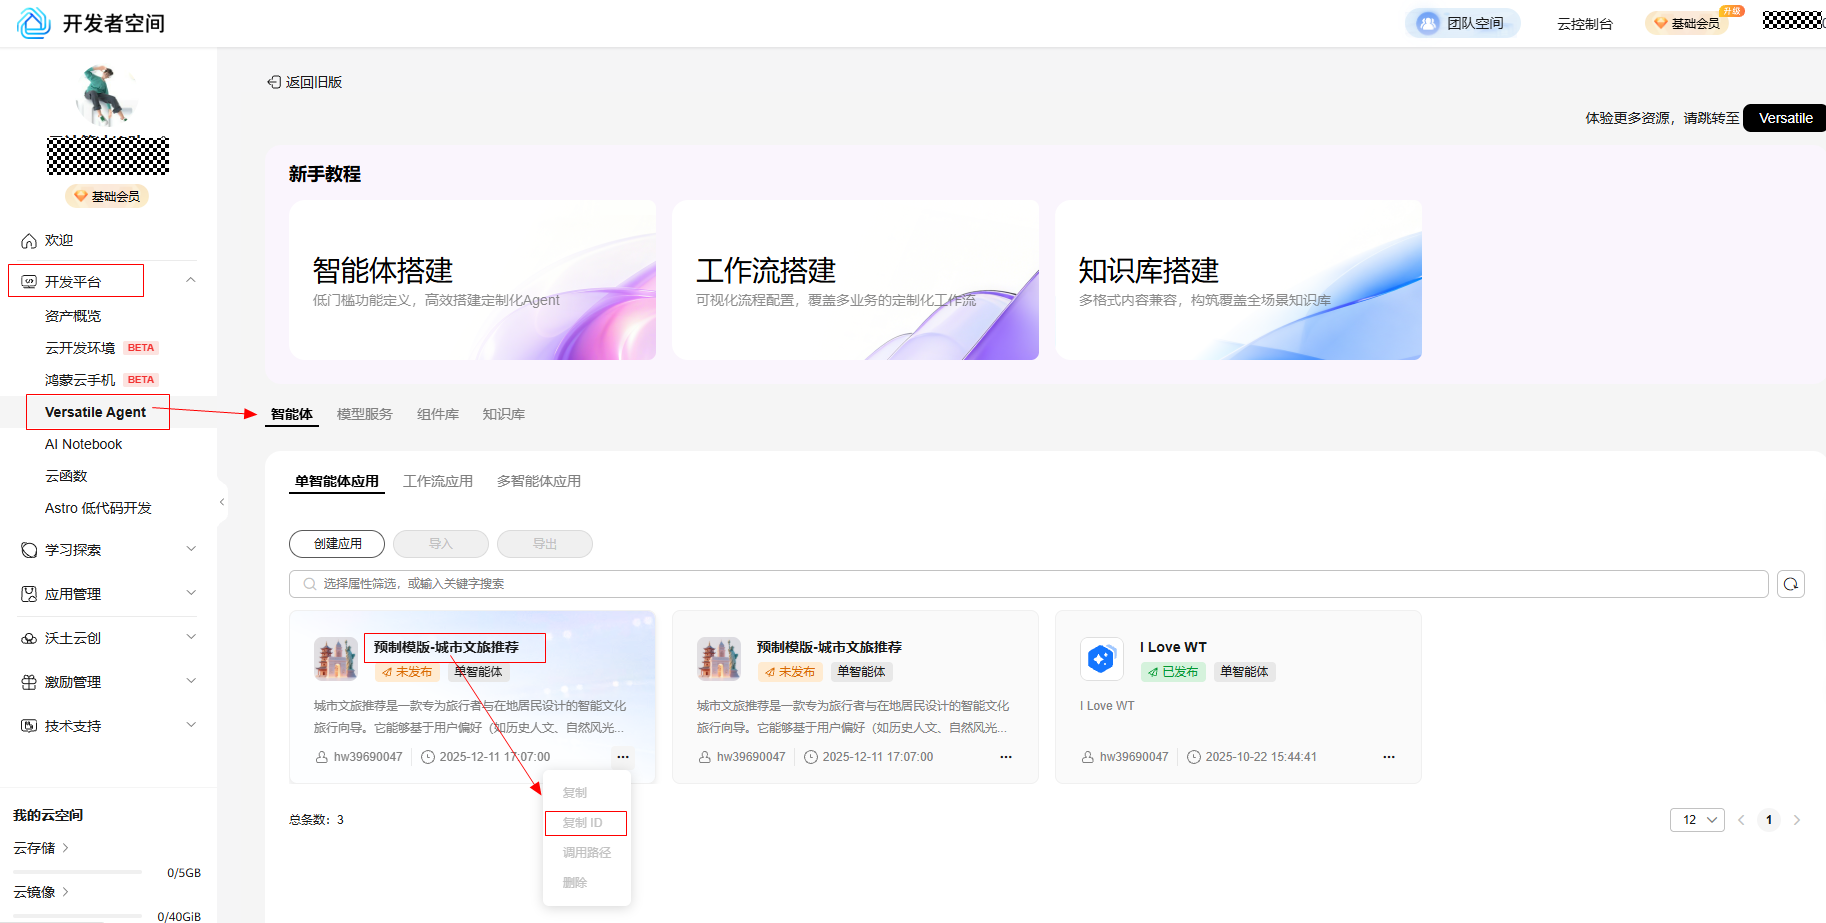Click the refresh icon beside search bar
The width and height of the screenshot is (1826, 923).
1790,584
